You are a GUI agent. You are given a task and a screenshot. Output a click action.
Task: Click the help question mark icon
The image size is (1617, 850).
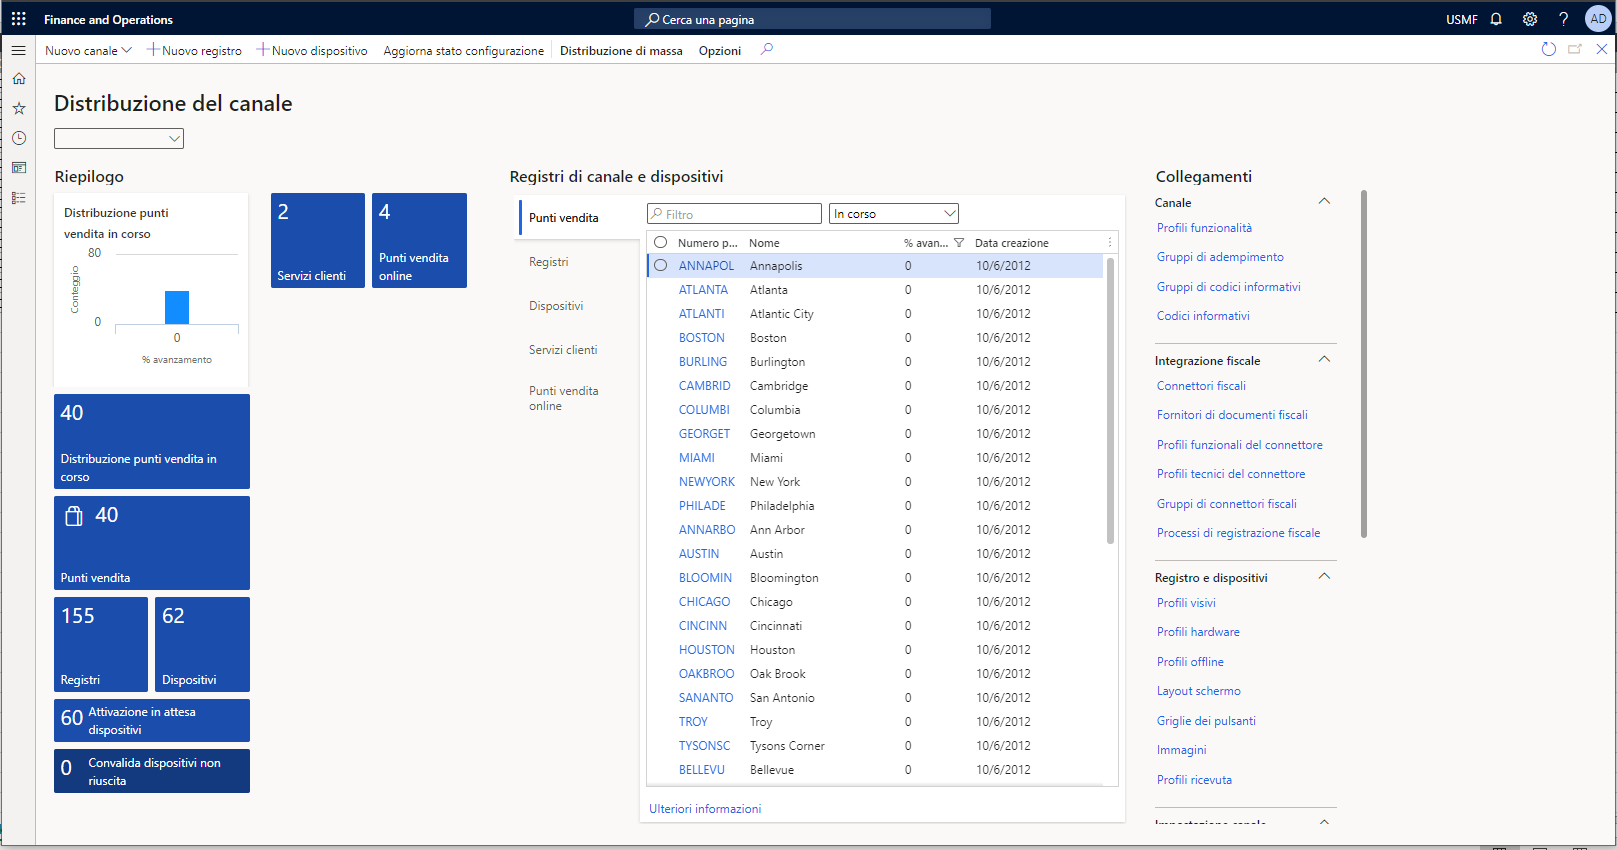(x=1563, y=19)
